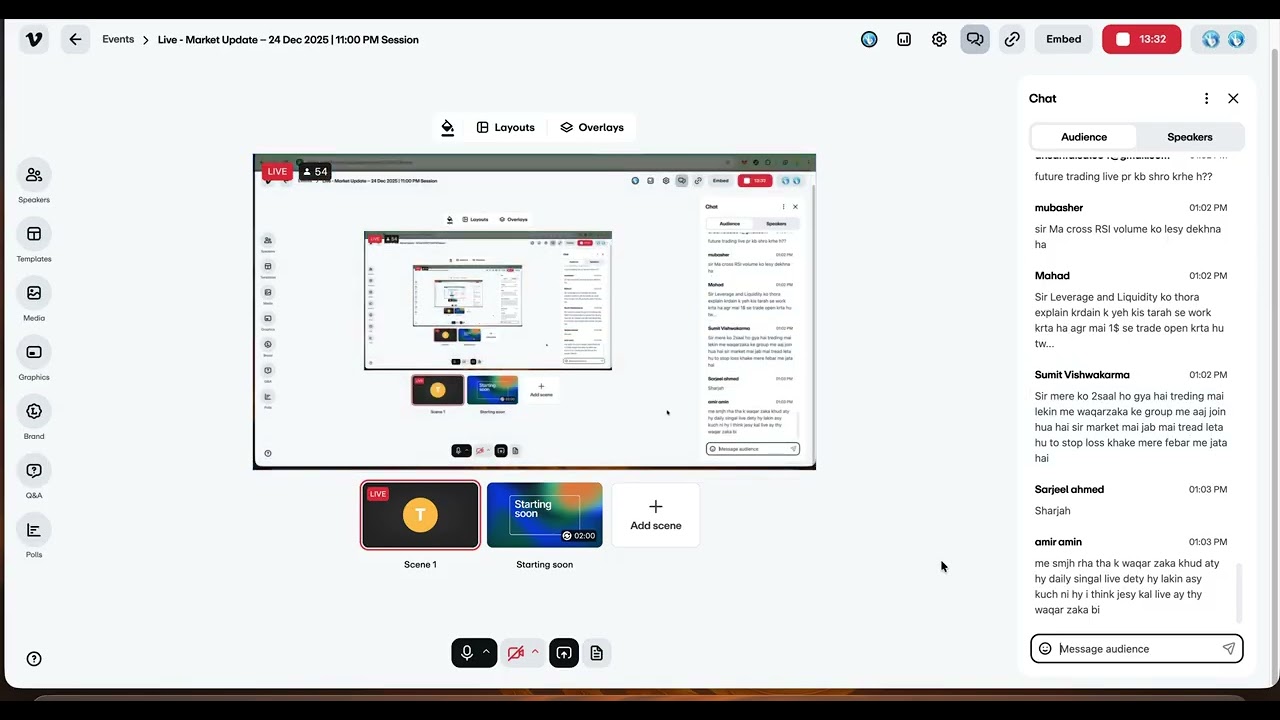Click Sumit Vishwakarma's name in chat
1280x720 pixels.
click(x=1082, y=375)
